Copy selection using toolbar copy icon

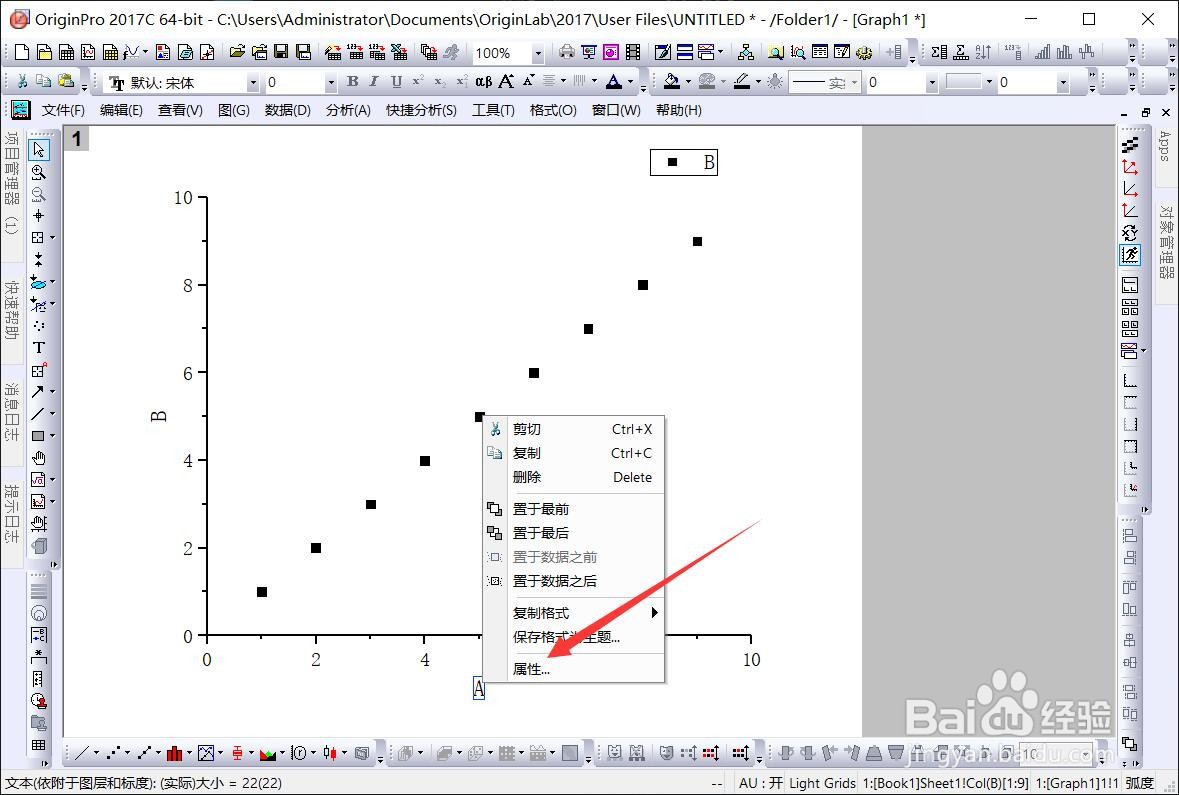coord(44,80)
